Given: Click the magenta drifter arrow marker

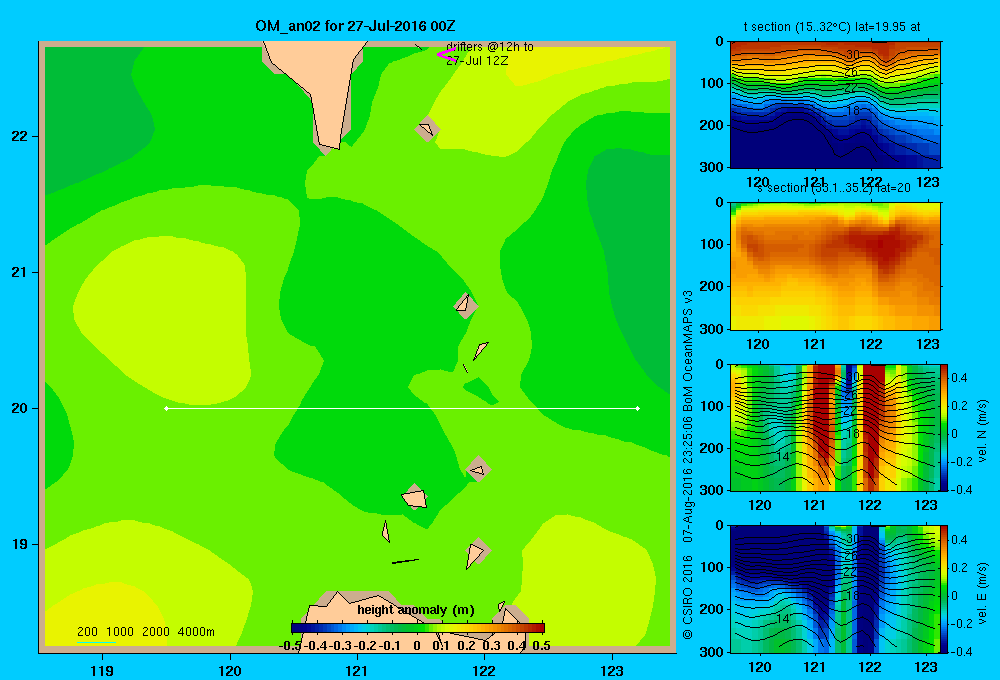Looking at the screenshot, I should pos(446,55).
